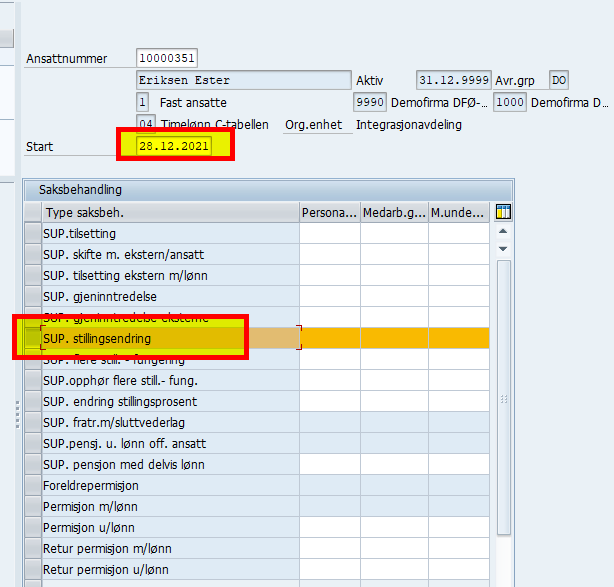Click the M.unde... column header
Screen dimensions: 614x587
(459, 213)
